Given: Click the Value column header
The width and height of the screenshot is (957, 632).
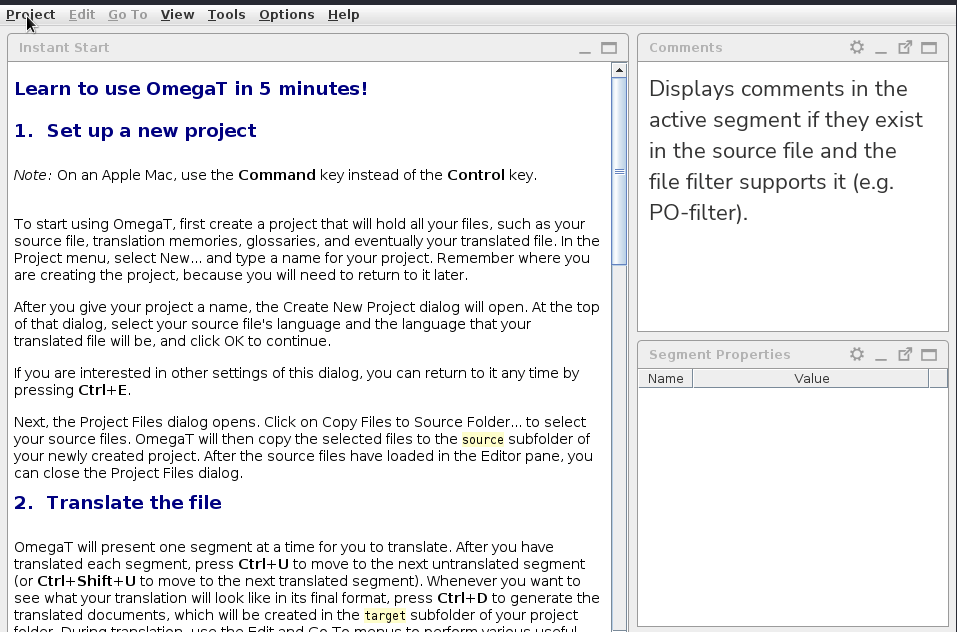Looking at the screenshot, I should coord(811,379).
